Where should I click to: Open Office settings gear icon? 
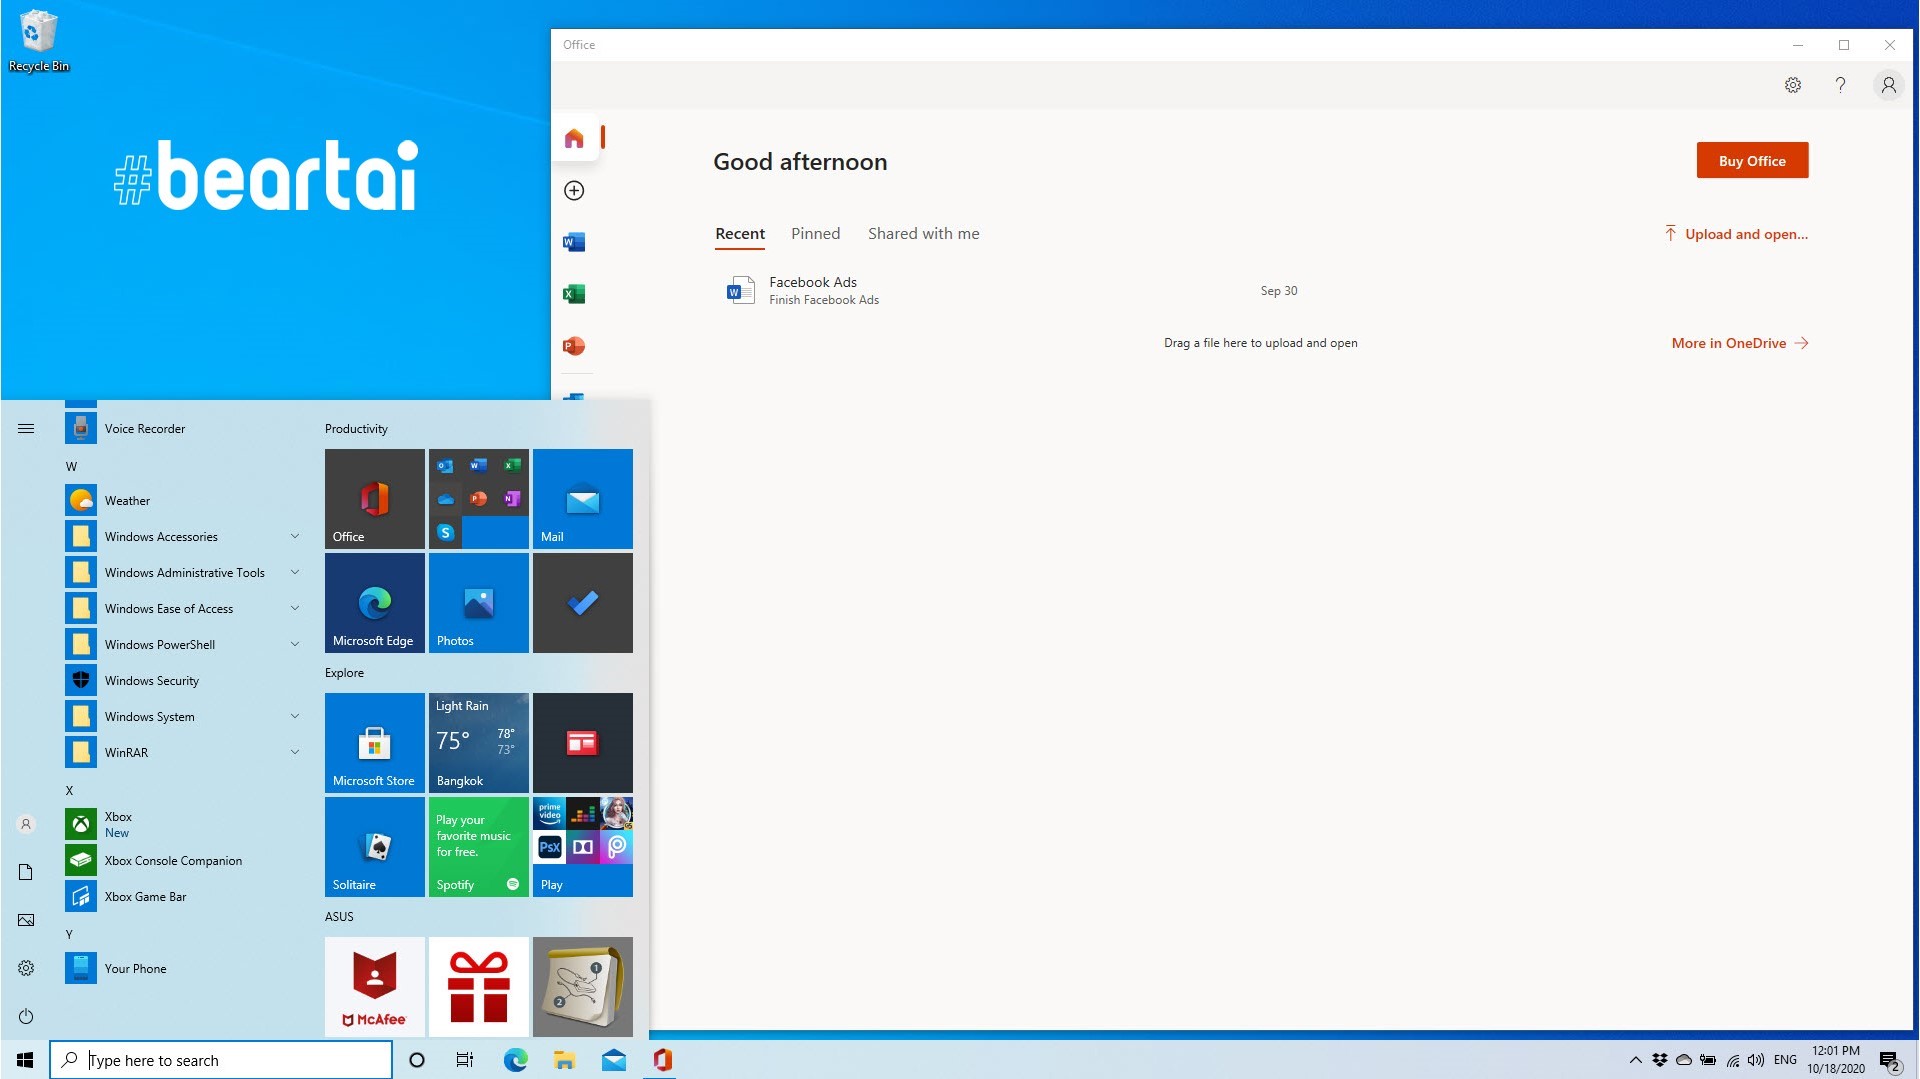coord(1793,86)
